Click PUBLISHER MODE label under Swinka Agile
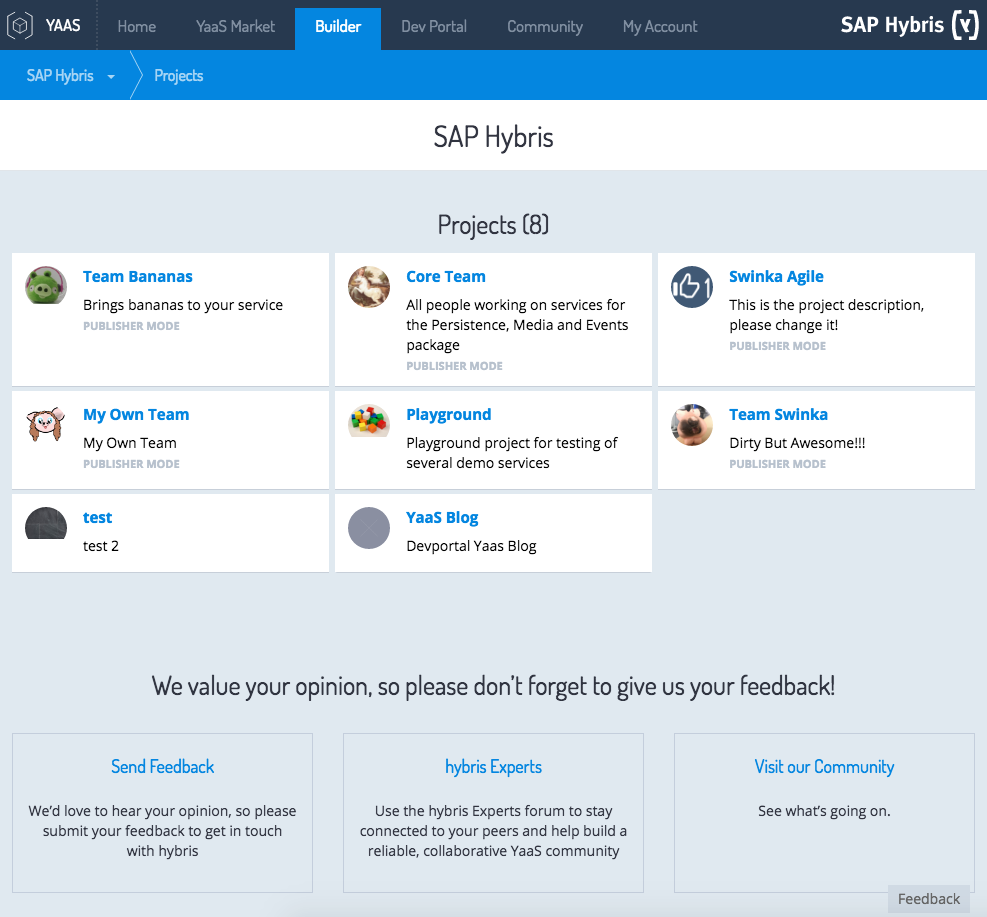 point(777,346)
